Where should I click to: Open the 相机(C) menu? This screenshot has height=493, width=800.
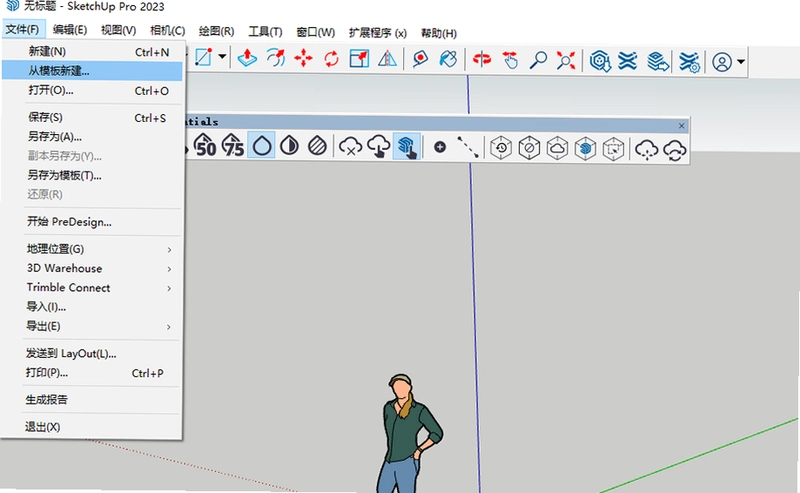[167, 31]
